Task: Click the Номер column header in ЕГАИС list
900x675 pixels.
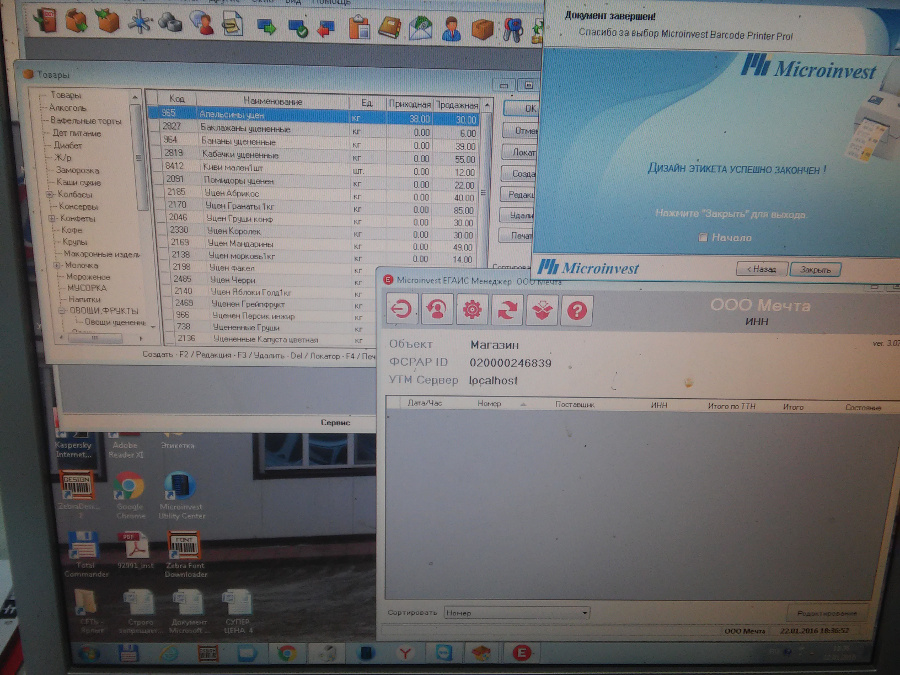Action: [x=489, y=404]
